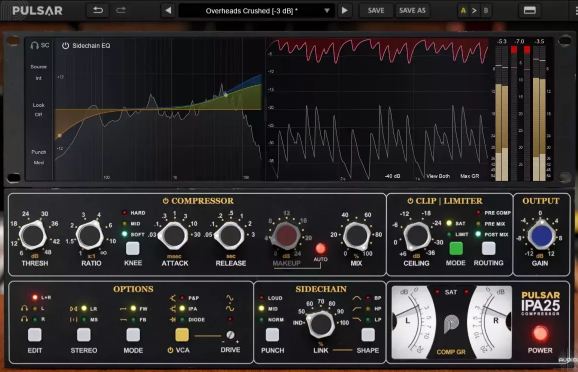578x372 pixels.
Task: Click the Compressor section power icon
Action: click(x=166, y=201)
